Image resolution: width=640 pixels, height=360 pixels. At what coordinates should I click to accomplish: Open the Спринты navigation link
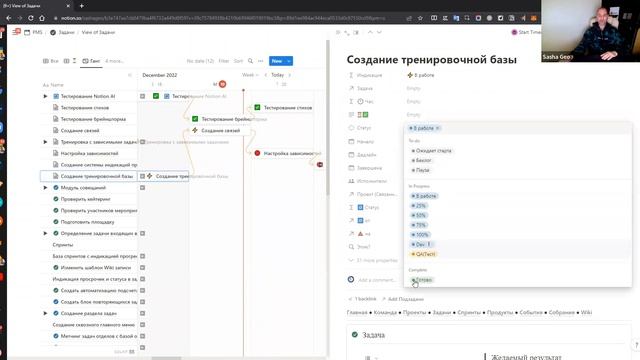pos(469,313)
